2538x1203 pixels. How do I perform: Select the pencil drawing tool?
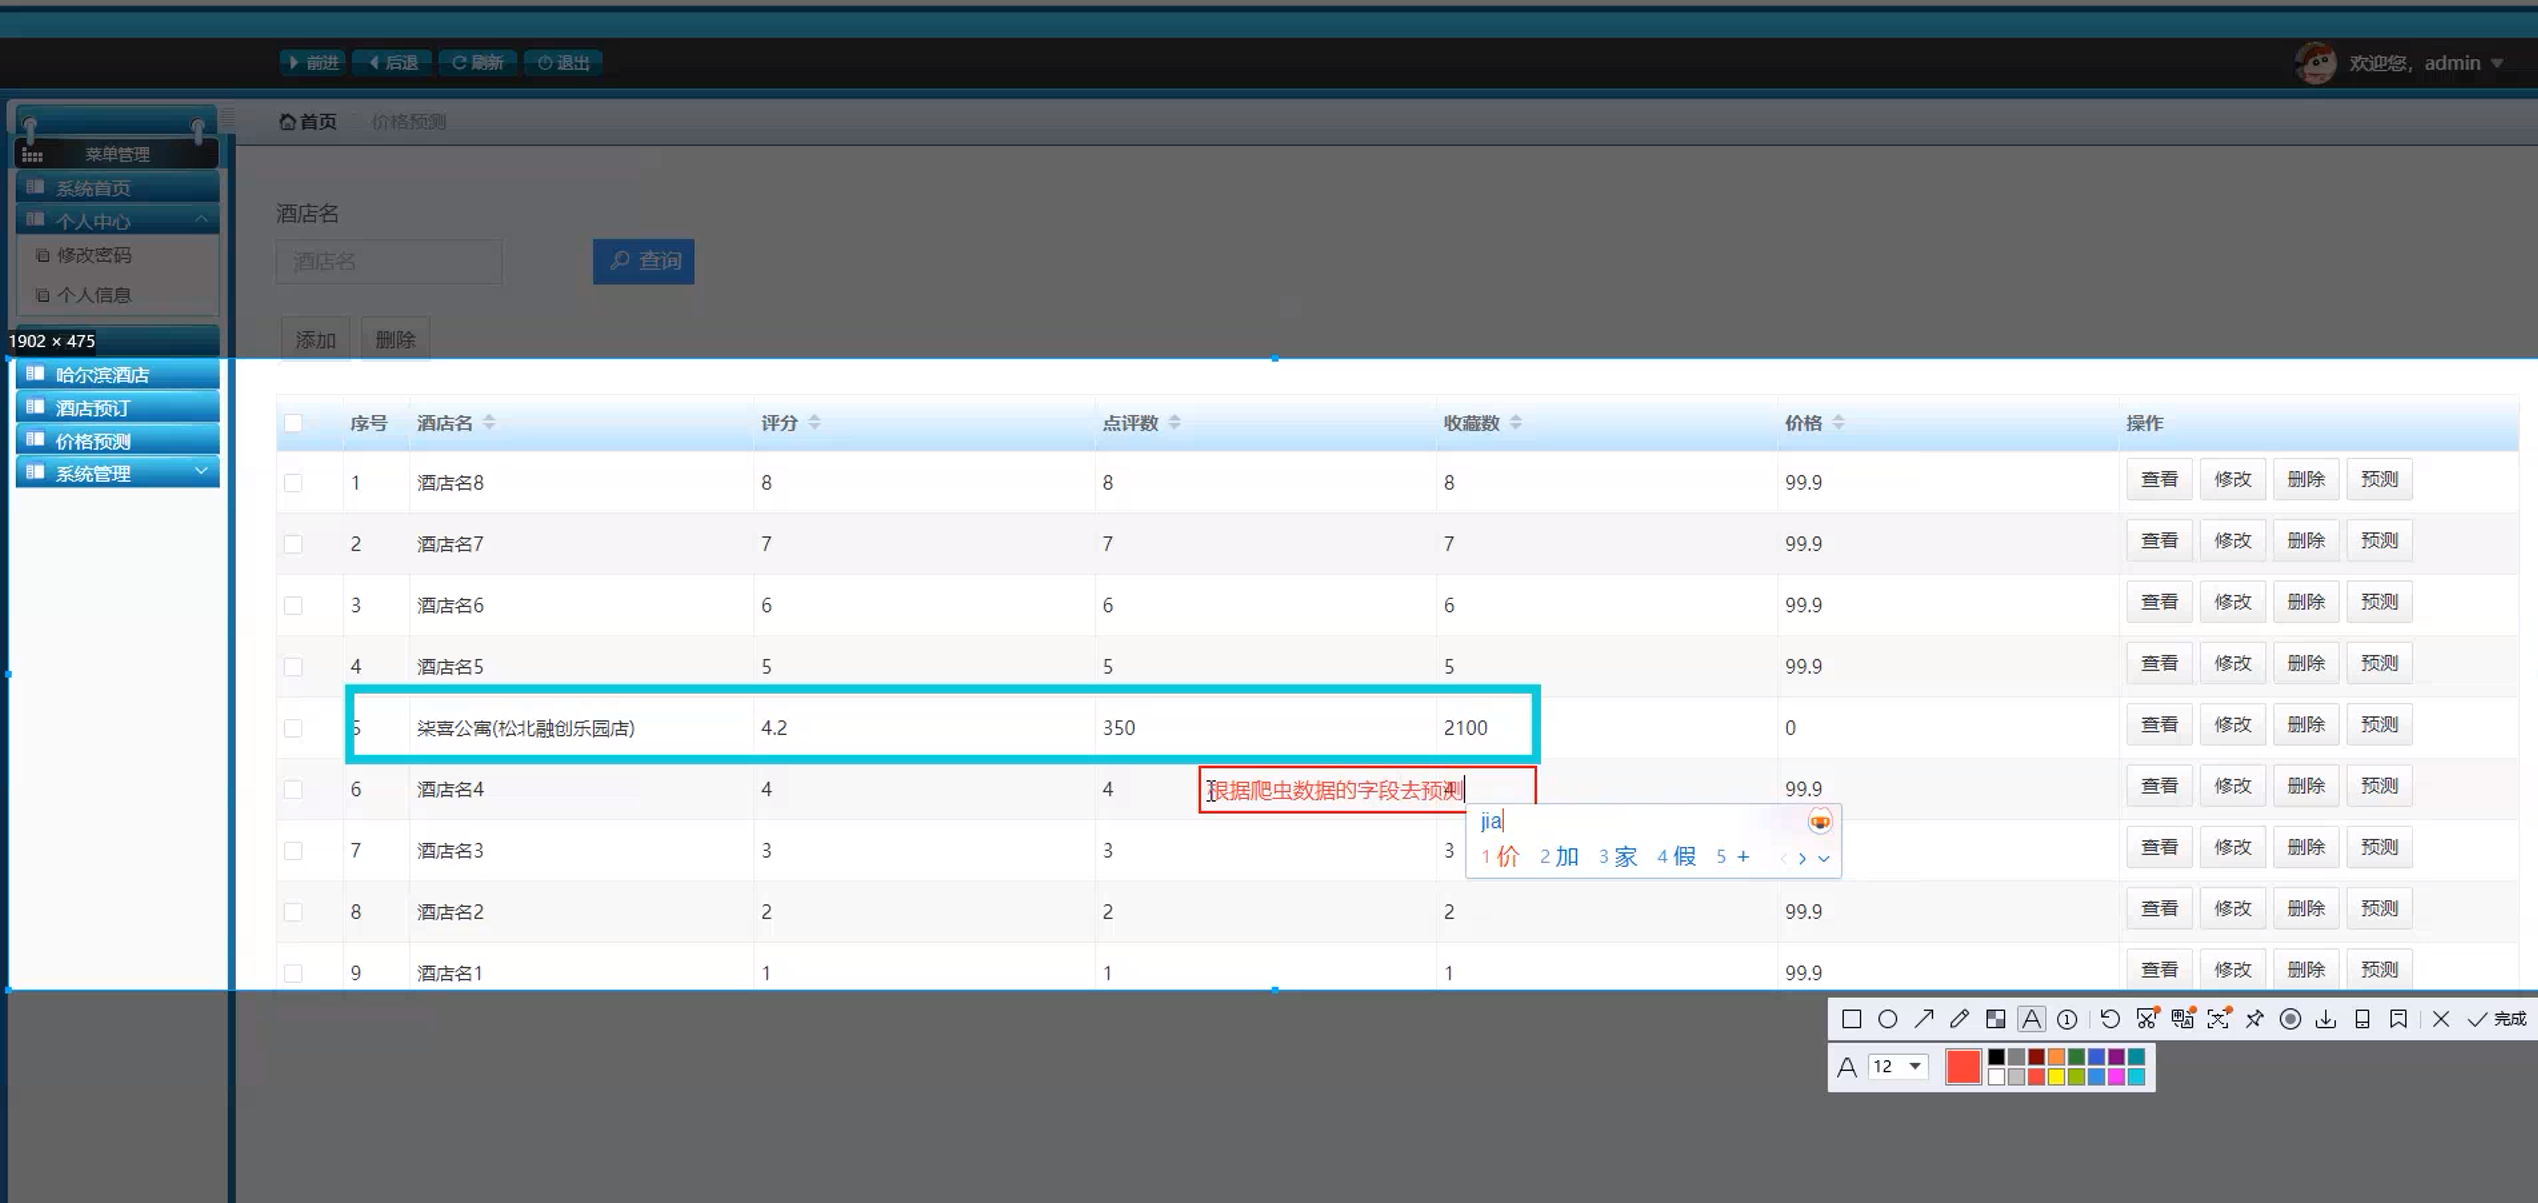(x=1959, y=1019)
